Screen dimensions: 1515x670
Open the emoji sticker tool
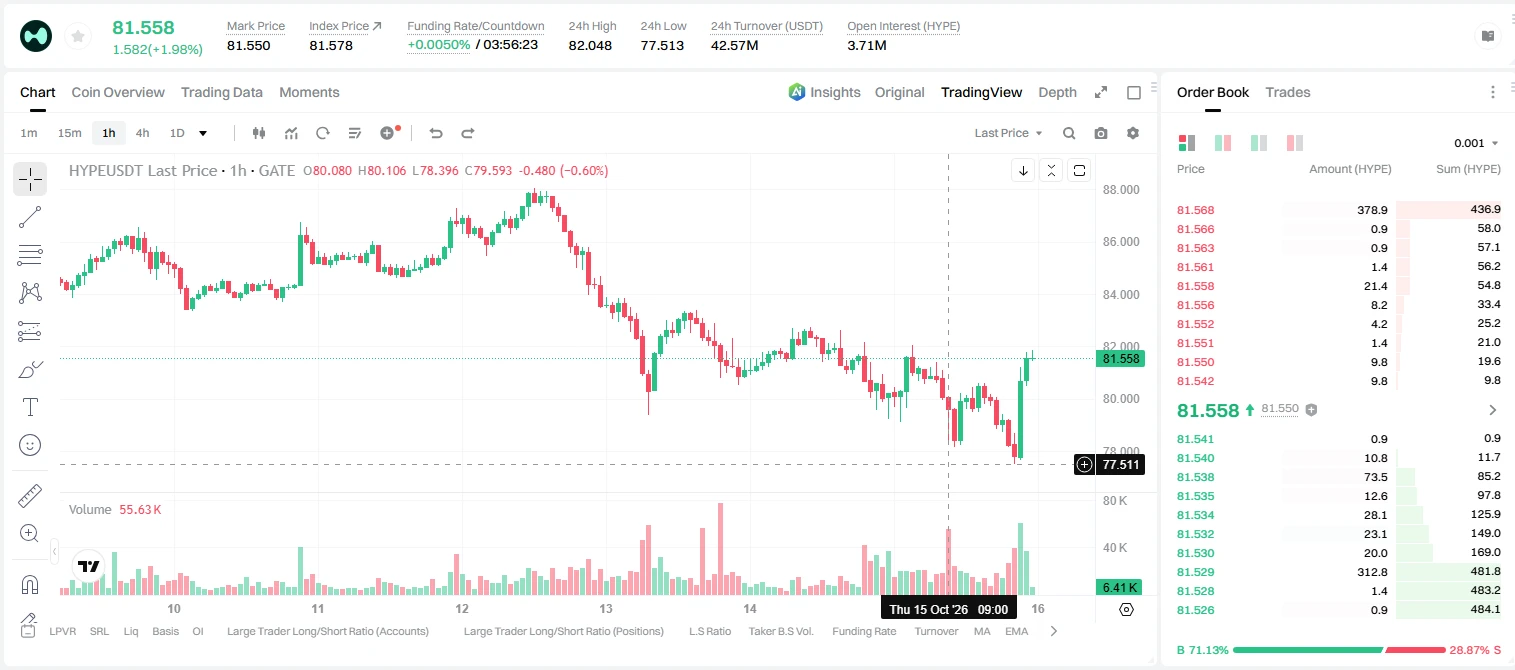coord(30,445)
